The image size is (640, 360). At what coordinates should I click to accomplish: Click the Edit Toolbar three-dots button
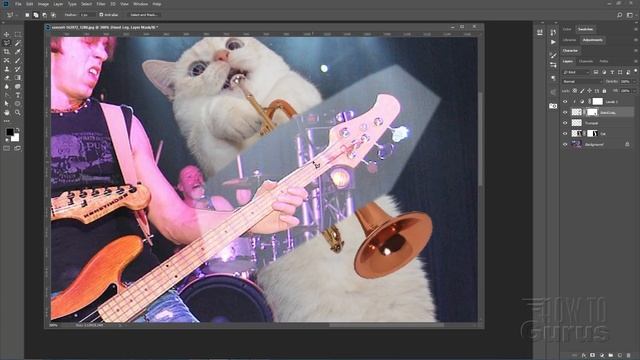[7, 121]
